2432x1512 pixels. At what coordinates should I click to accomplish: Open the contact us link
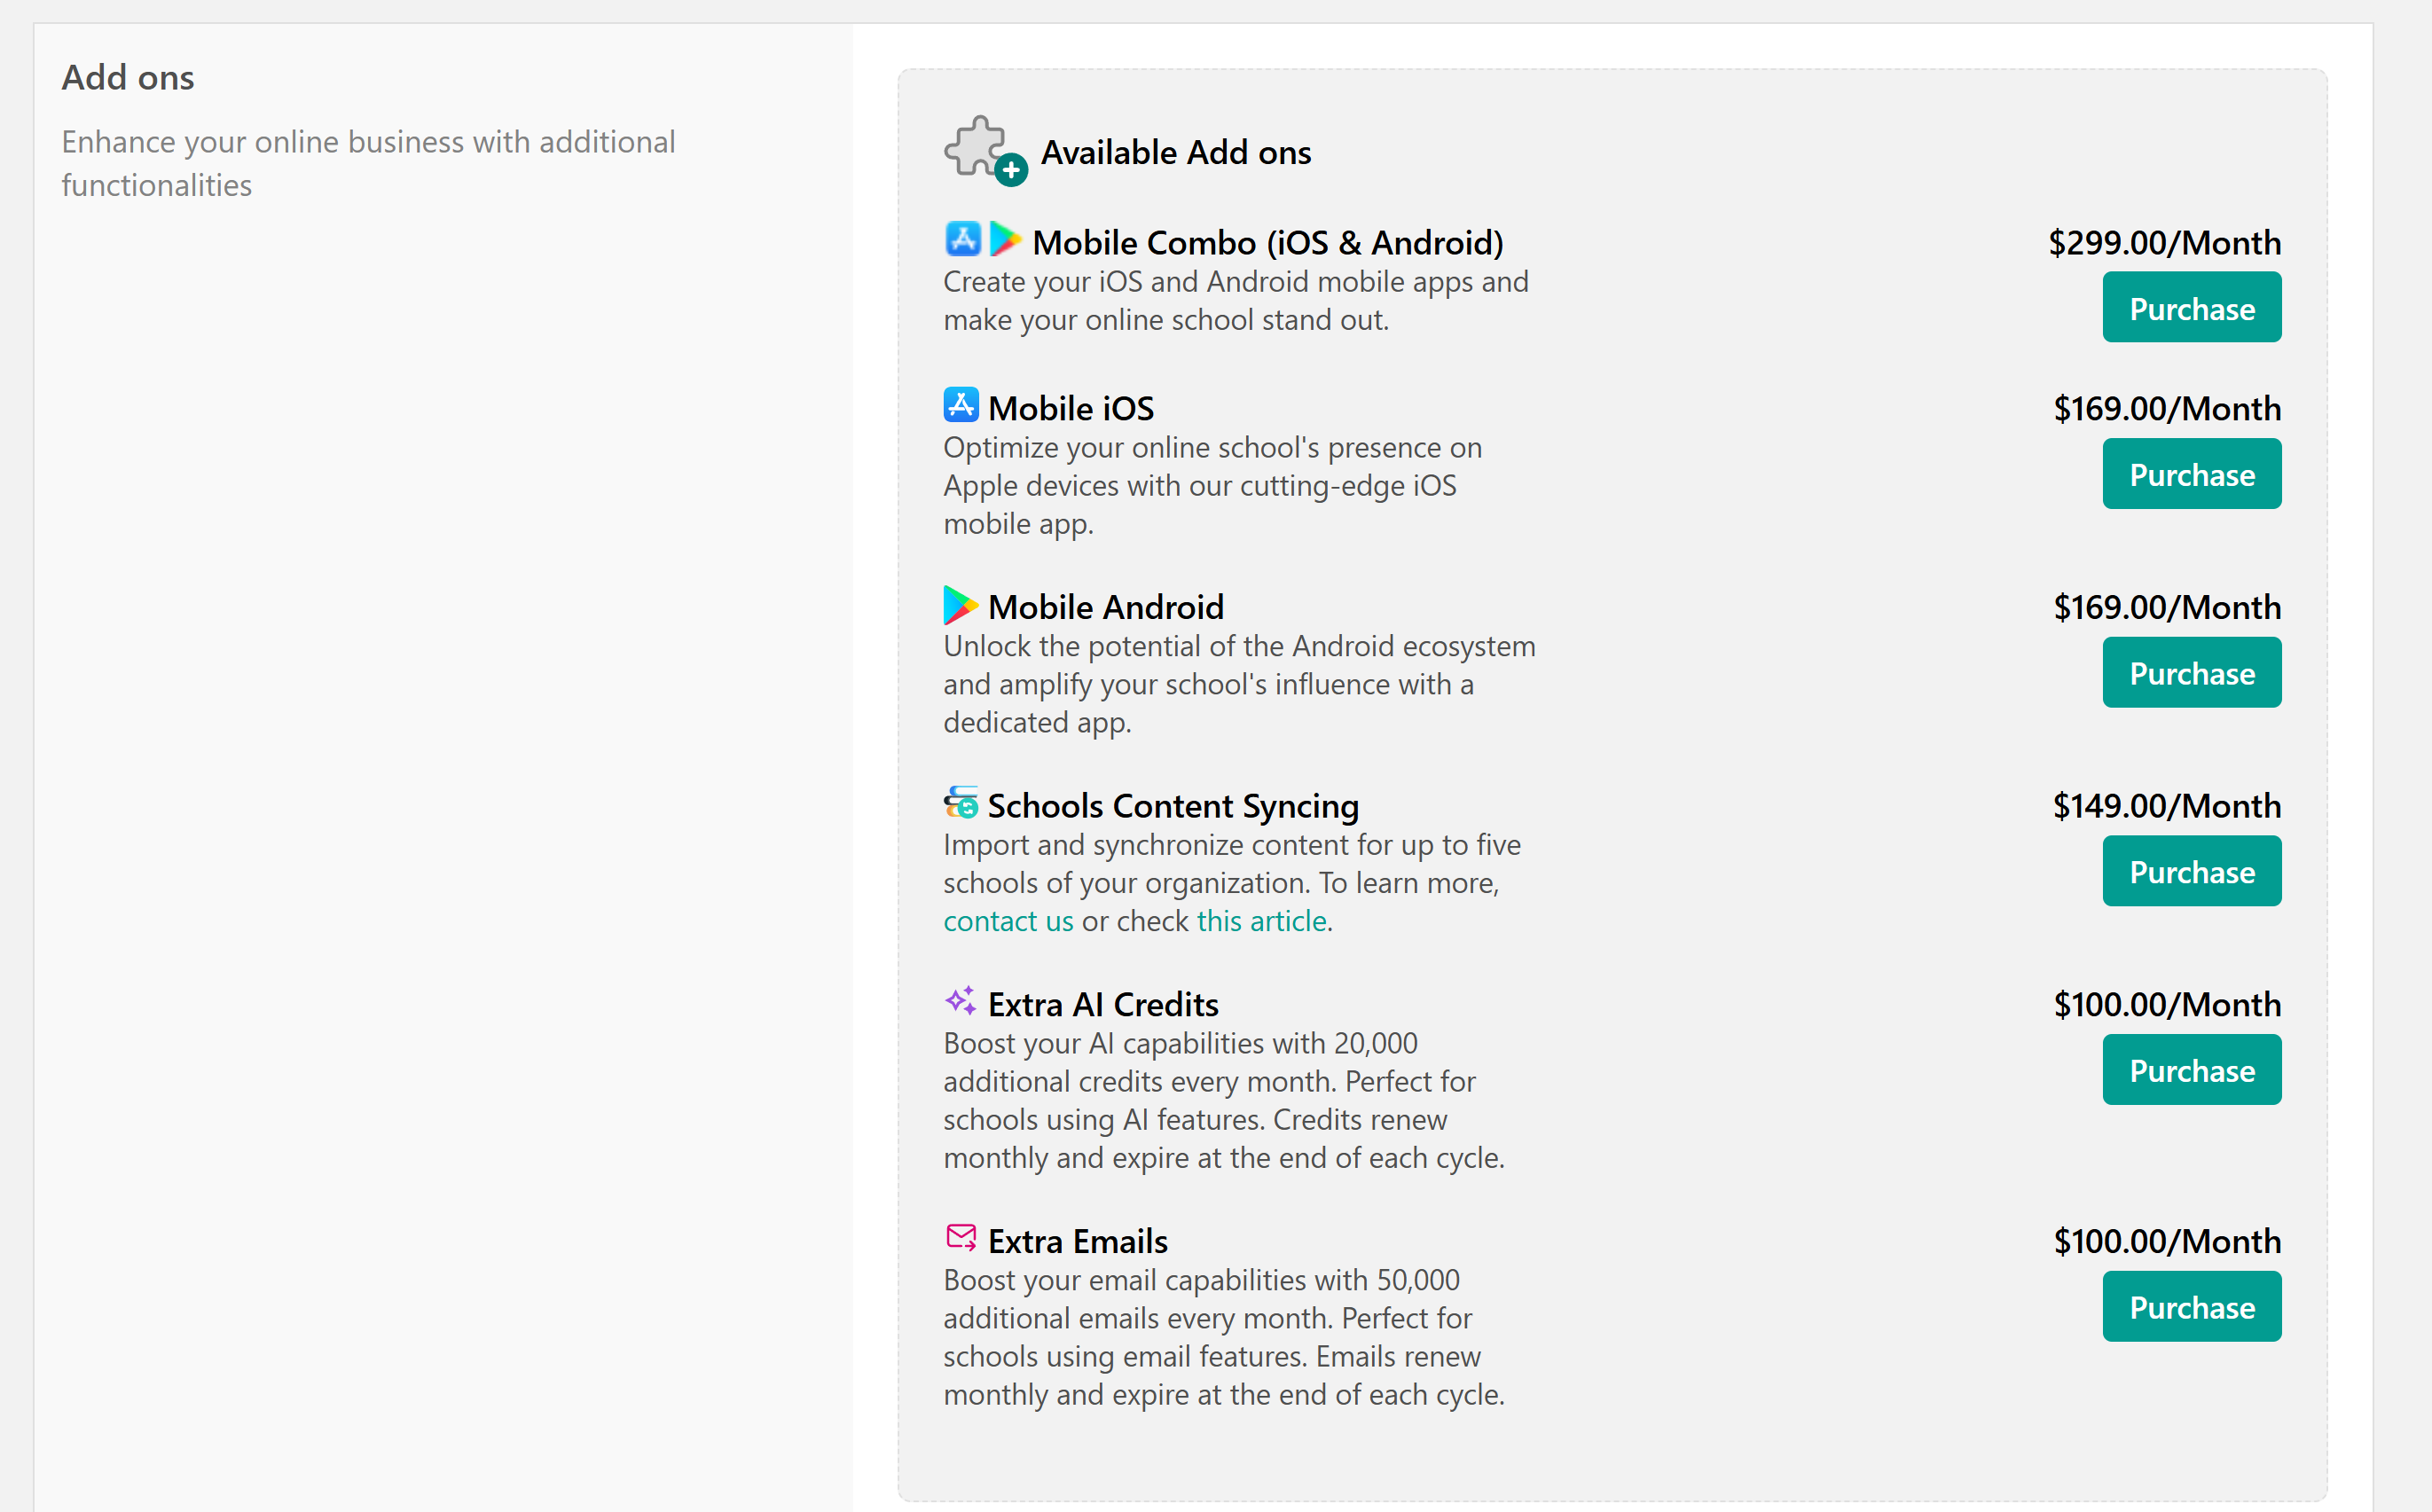(1008, 921)
